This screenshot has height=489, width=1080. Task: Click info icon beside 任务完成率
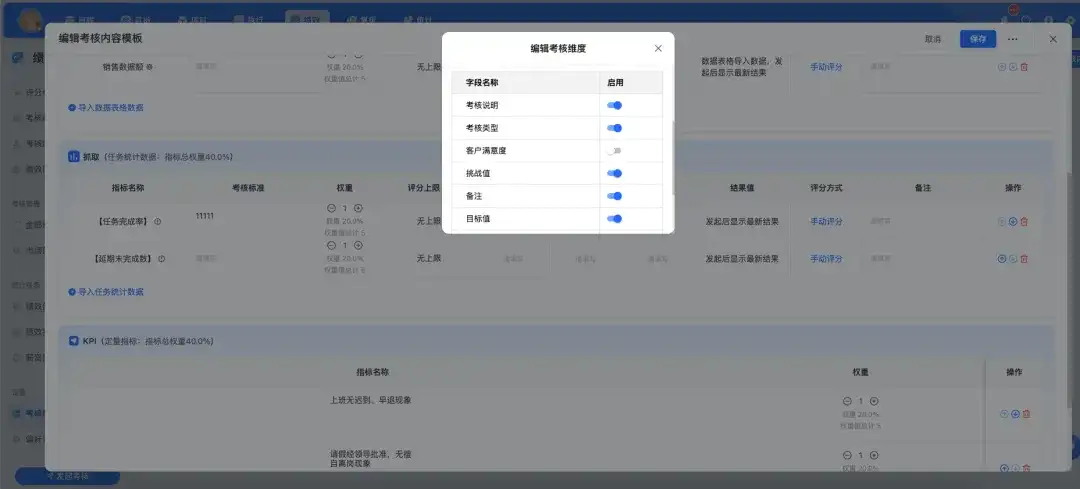[x=158, y=222]
